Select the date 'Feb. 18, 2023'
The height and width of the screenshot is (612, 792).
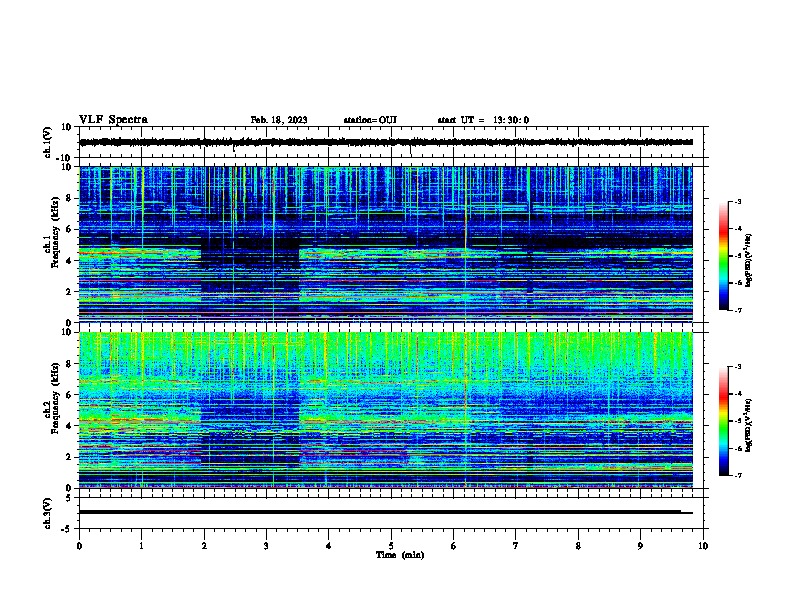(x=279, y=120)
